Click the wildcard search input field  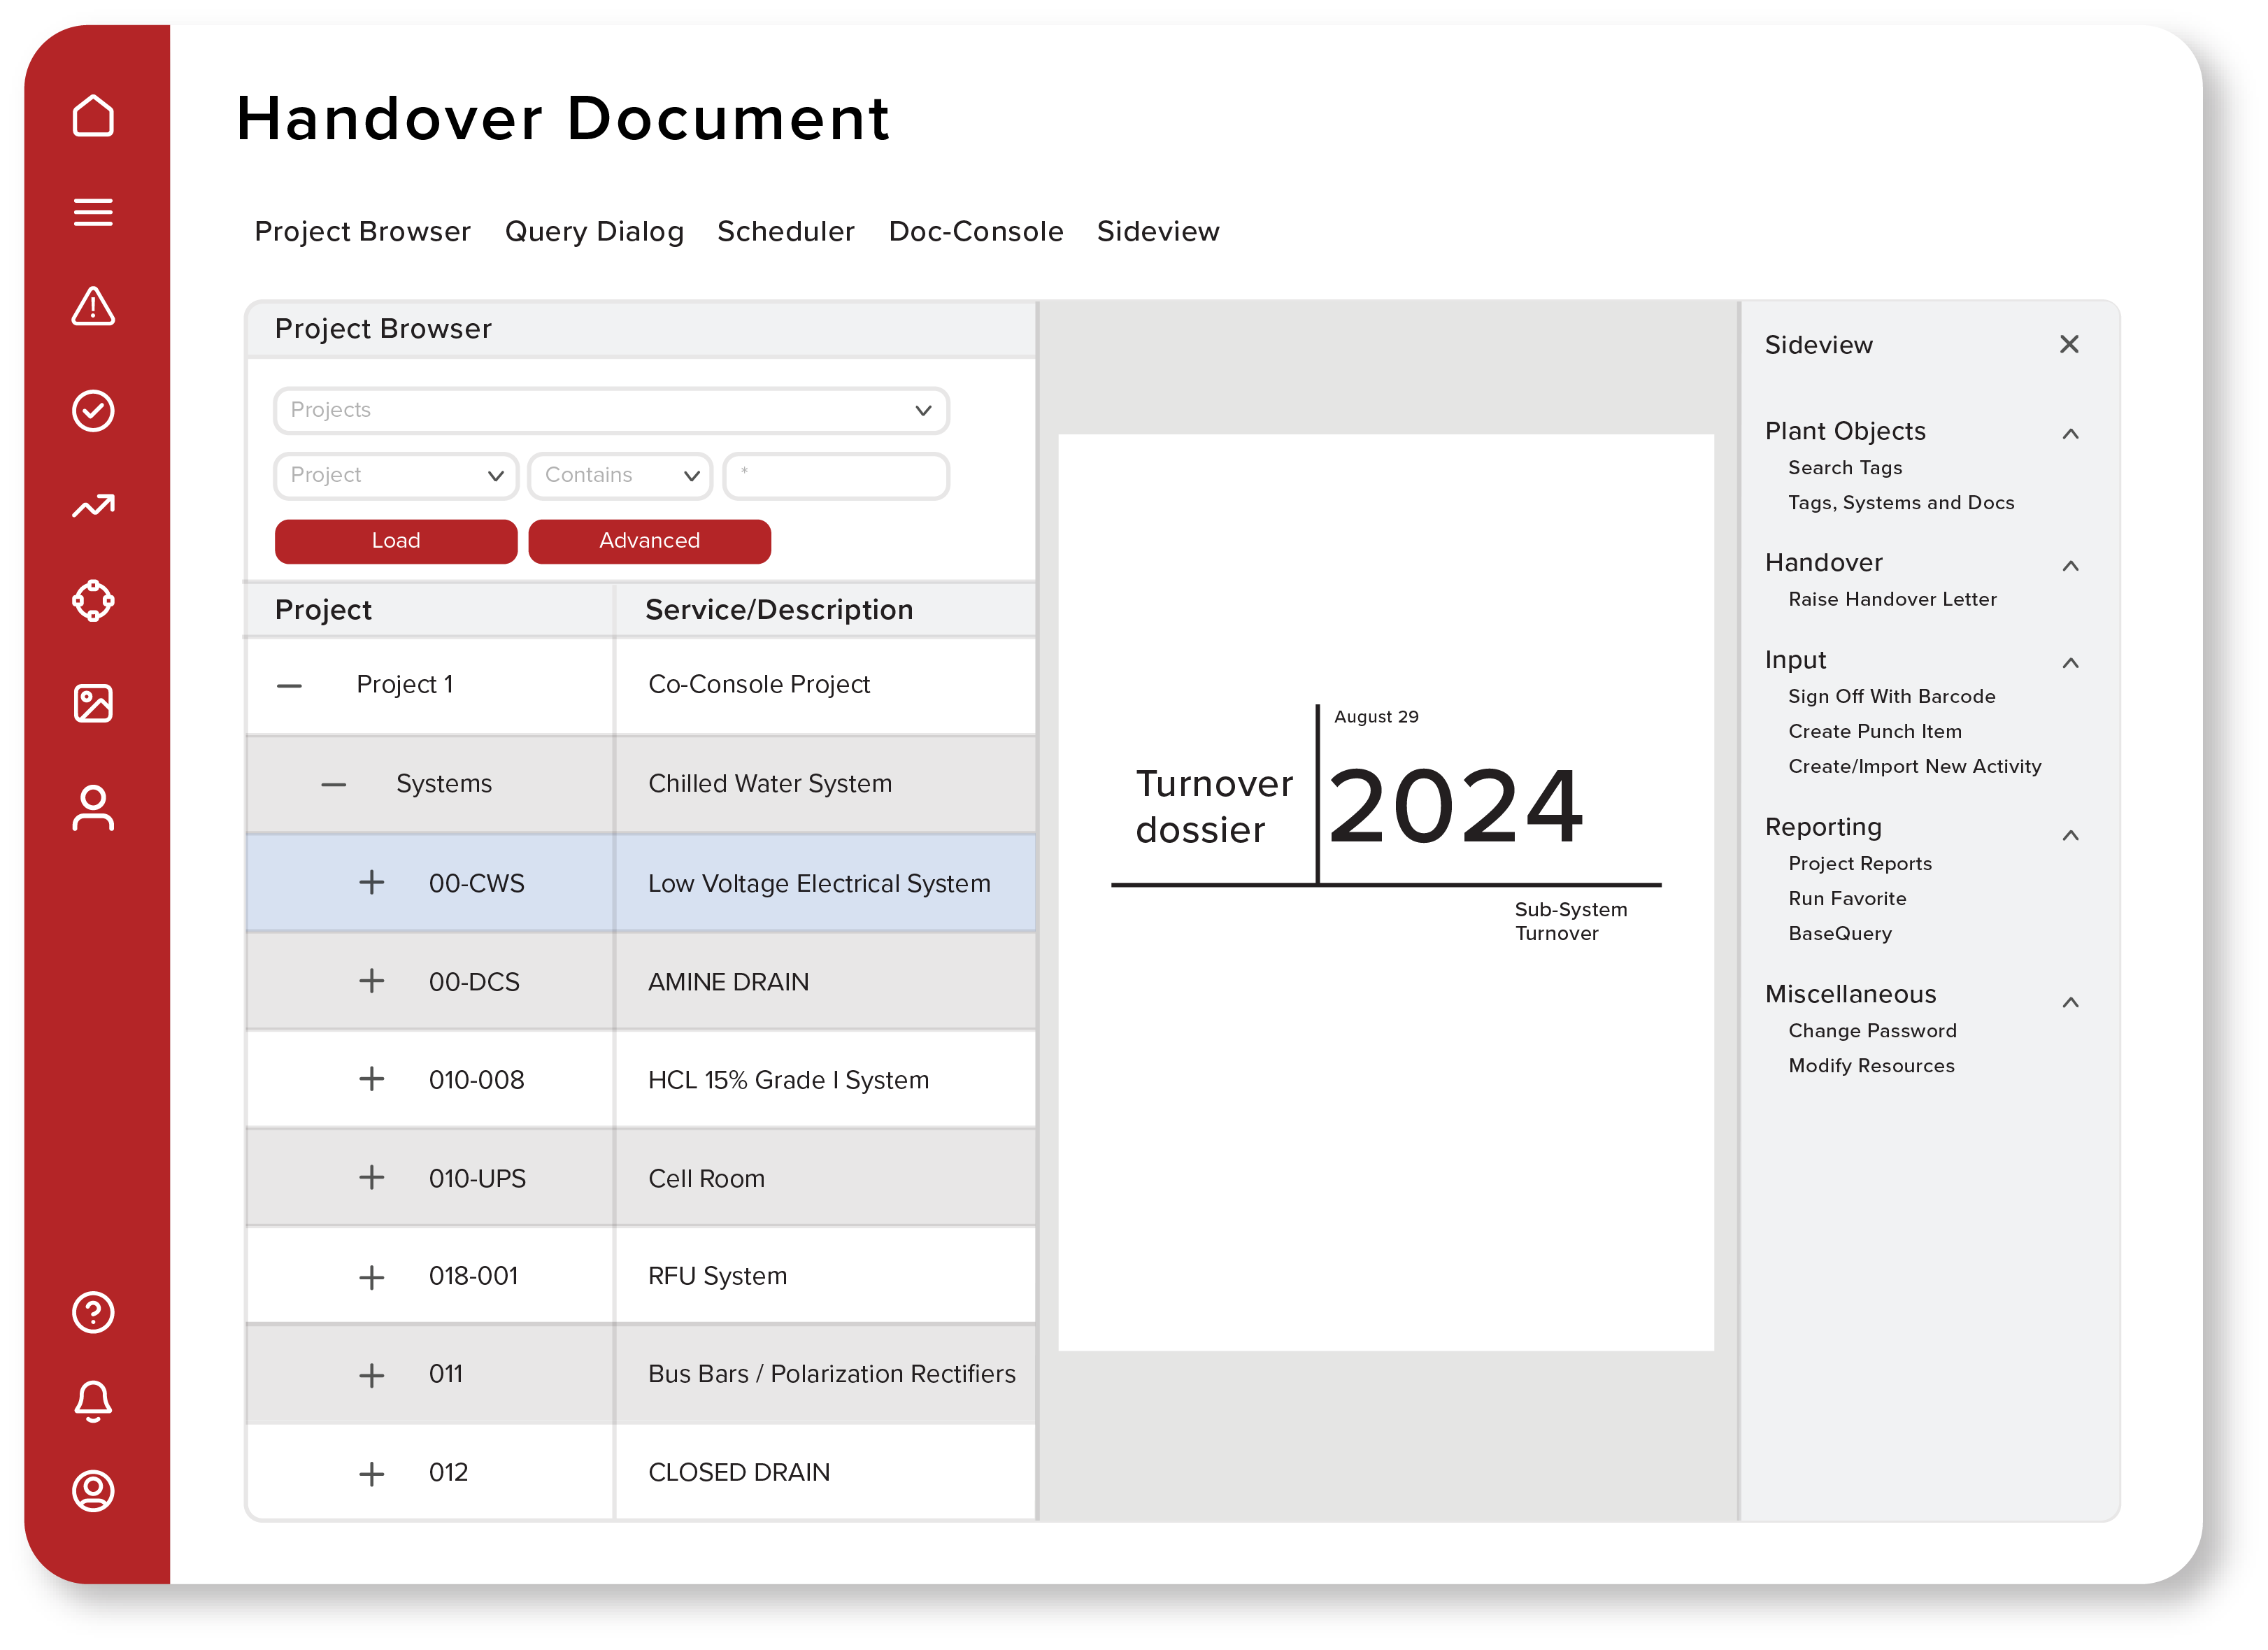point(836,476)
